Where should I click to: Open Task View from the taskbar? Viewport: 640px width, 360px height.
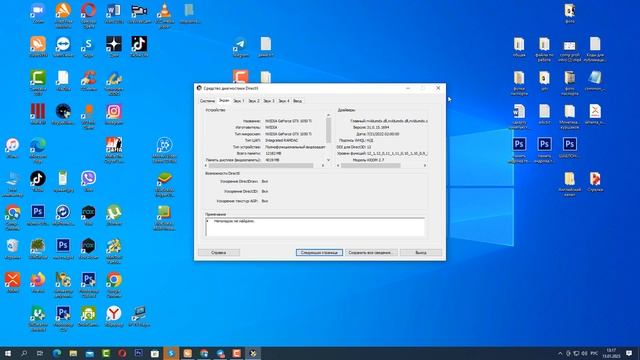click(40, 353)
